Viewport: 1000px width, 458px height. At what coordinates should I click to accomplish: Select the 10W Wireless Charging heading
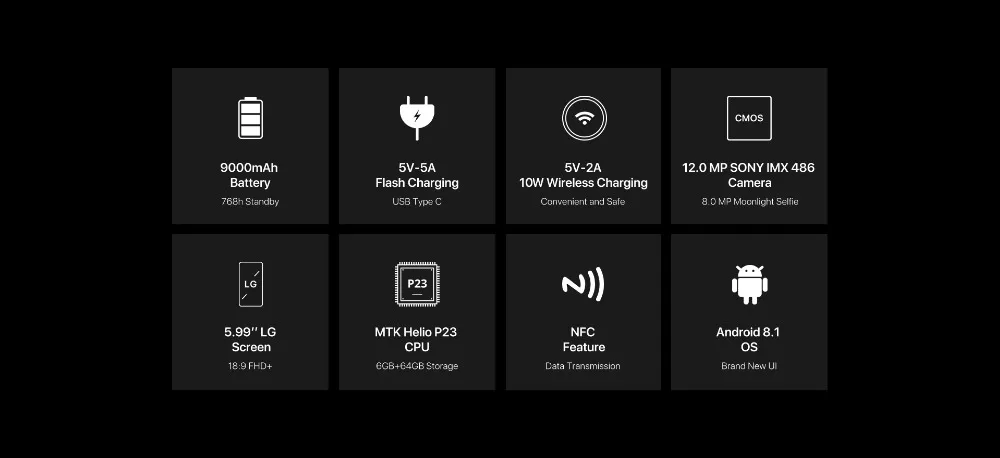tap(583, 182)
